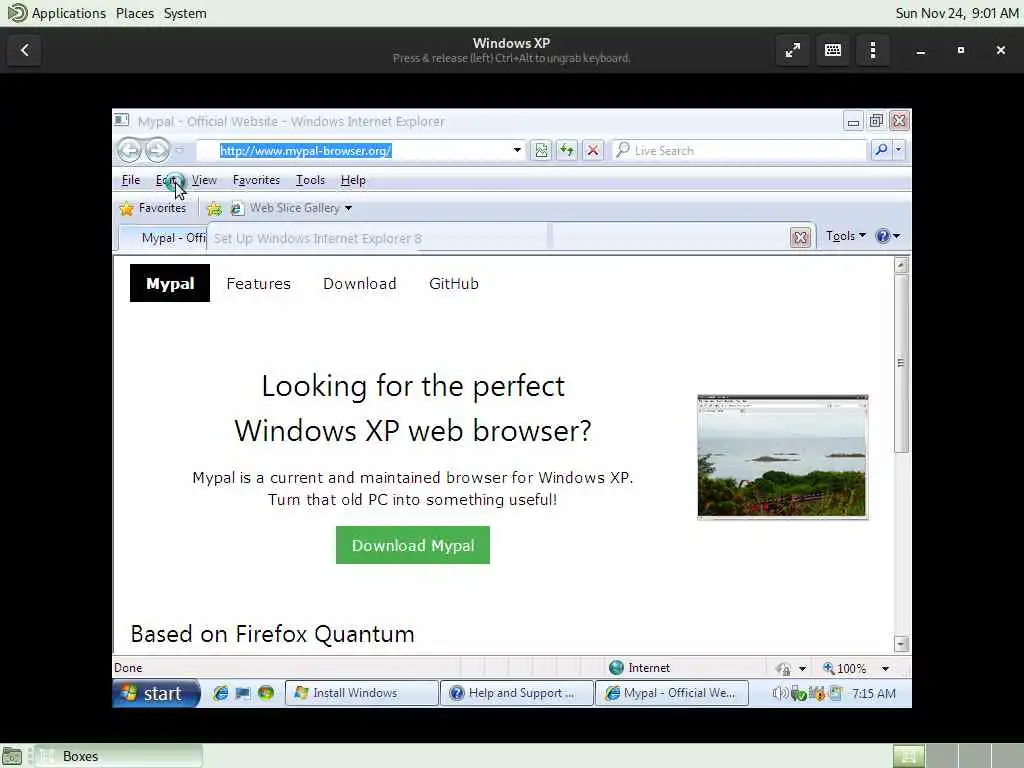
Task: Click the Show Desktop quick launch icon
Action: [243, 693]
